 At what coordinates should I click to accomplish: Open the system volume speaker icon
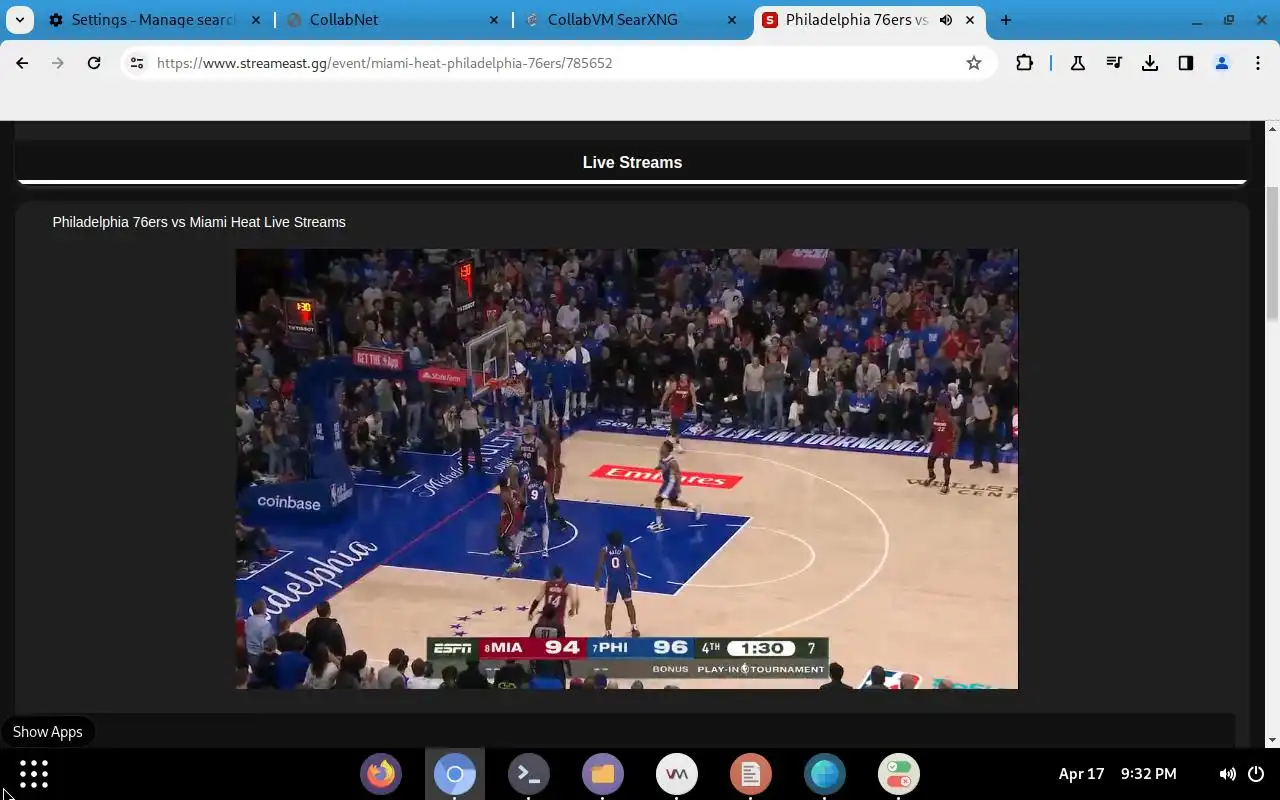click(1227, 774)
